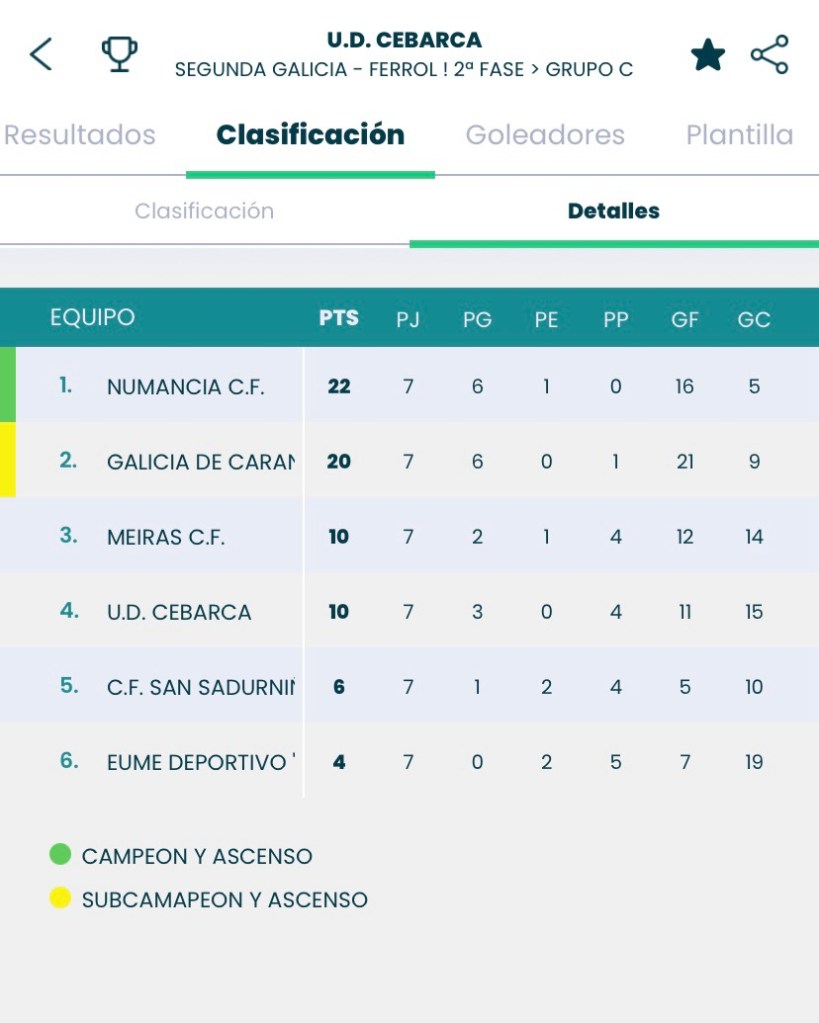
Task: Open the Plantilla tab
Action: pyautogui.click(x=739, y=135)
